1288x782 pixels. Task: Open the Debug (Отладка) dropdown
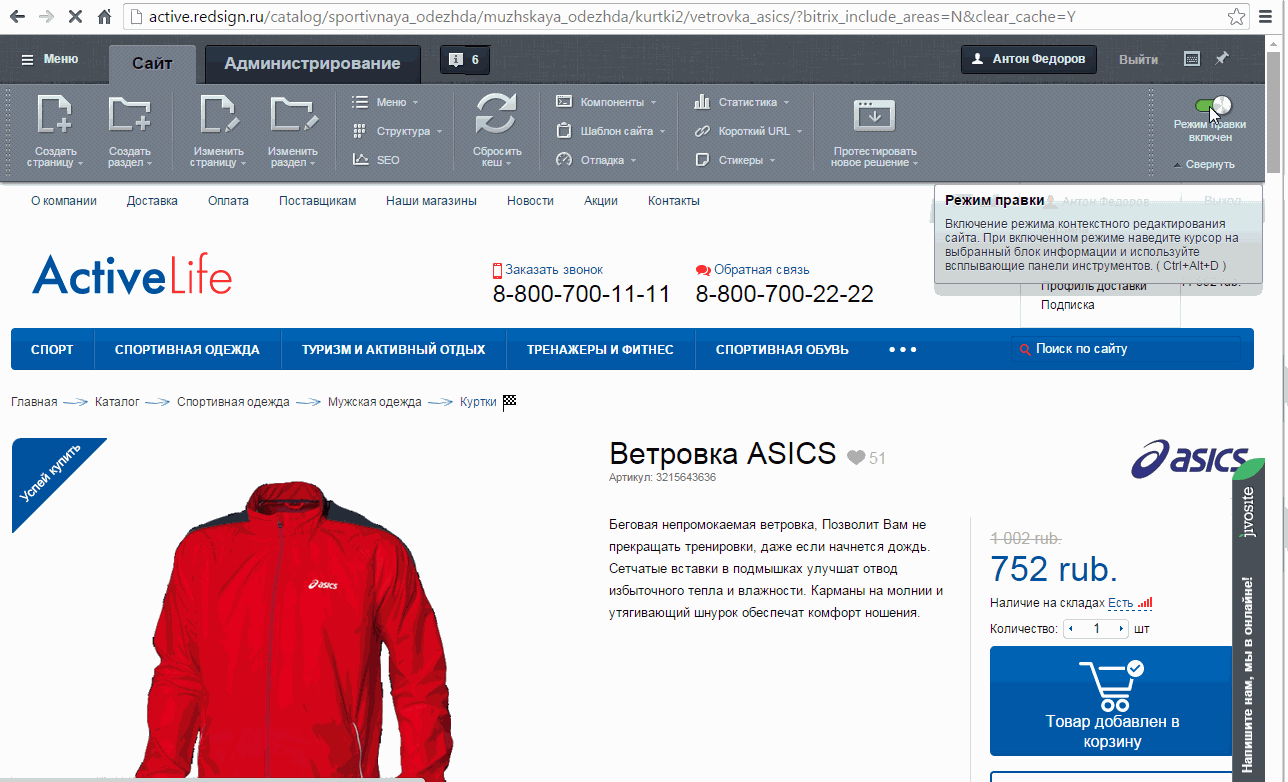coord(596,160)
